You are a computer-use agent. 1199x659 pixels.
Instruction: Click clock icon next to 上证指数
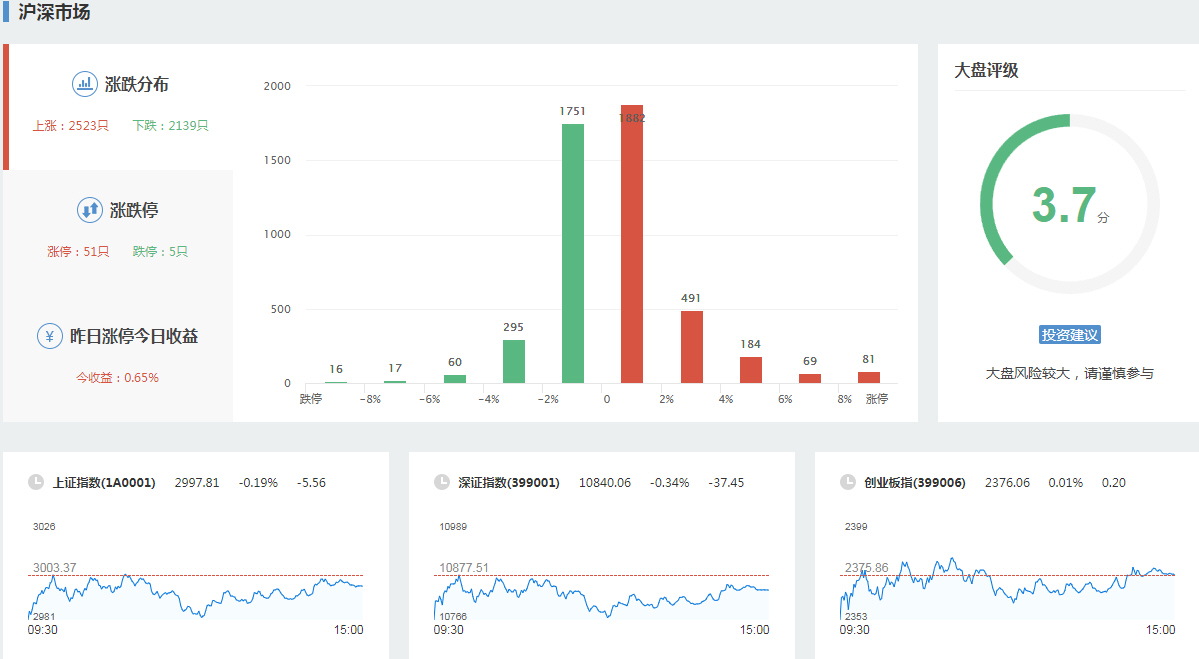[36, 482]
